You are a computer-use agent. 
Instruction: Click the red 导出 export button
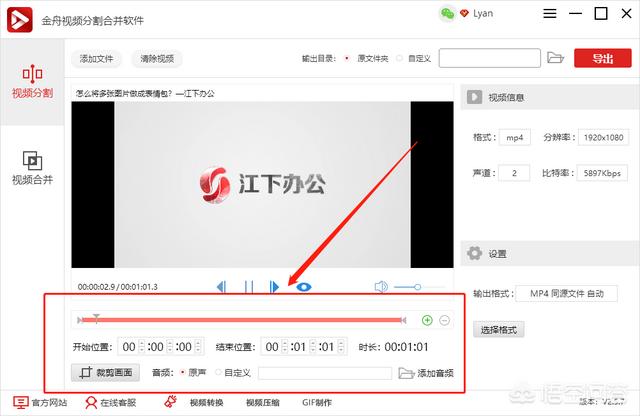click(x=602, y=58)
